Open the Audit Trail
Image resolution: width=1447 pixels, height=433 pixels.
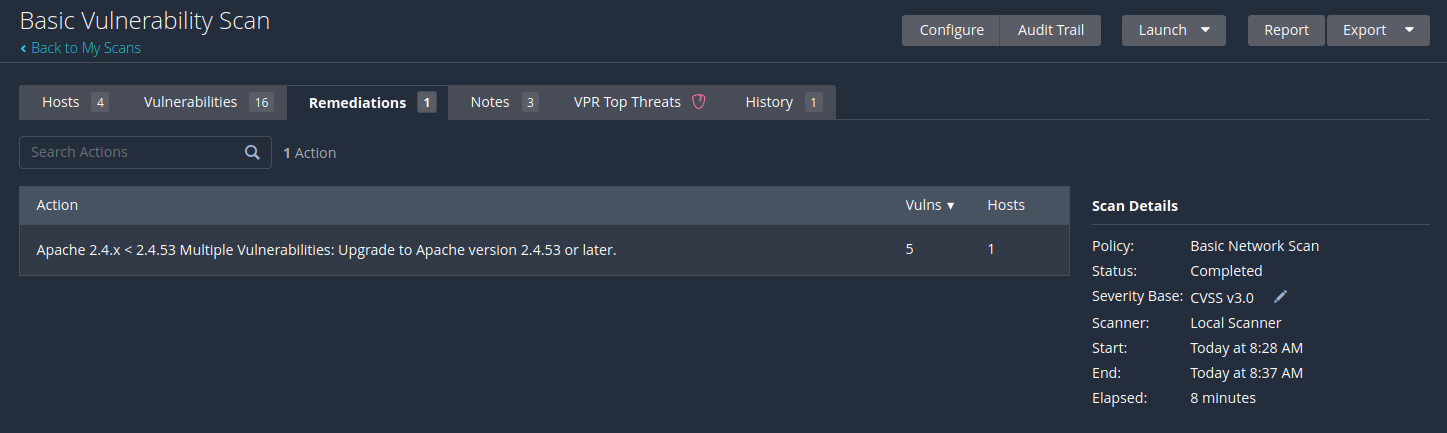click(1050, 30)
